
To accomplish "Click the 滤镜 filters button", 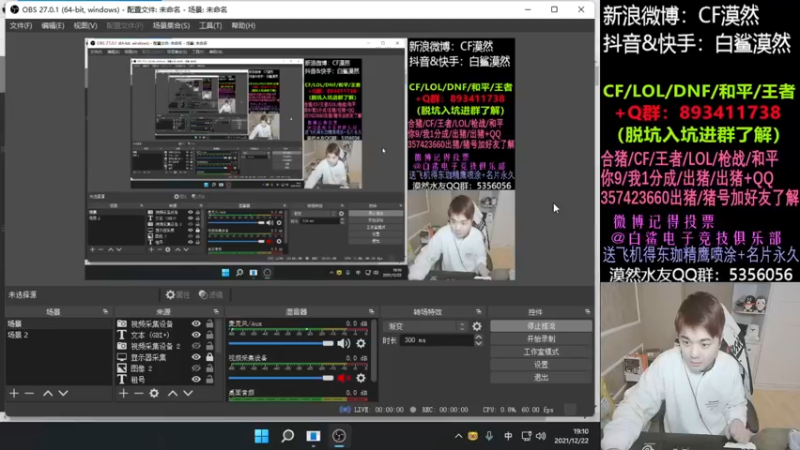I will [211, 294].
